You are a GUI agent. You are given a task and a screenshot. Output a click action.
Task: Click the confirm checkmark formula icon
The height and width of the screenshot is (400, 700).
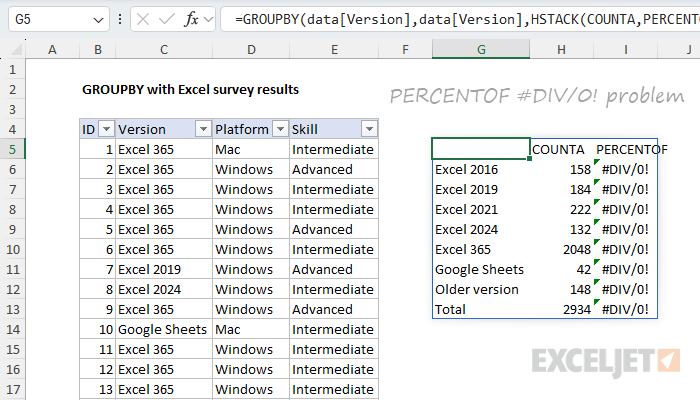tap(167, 19)
